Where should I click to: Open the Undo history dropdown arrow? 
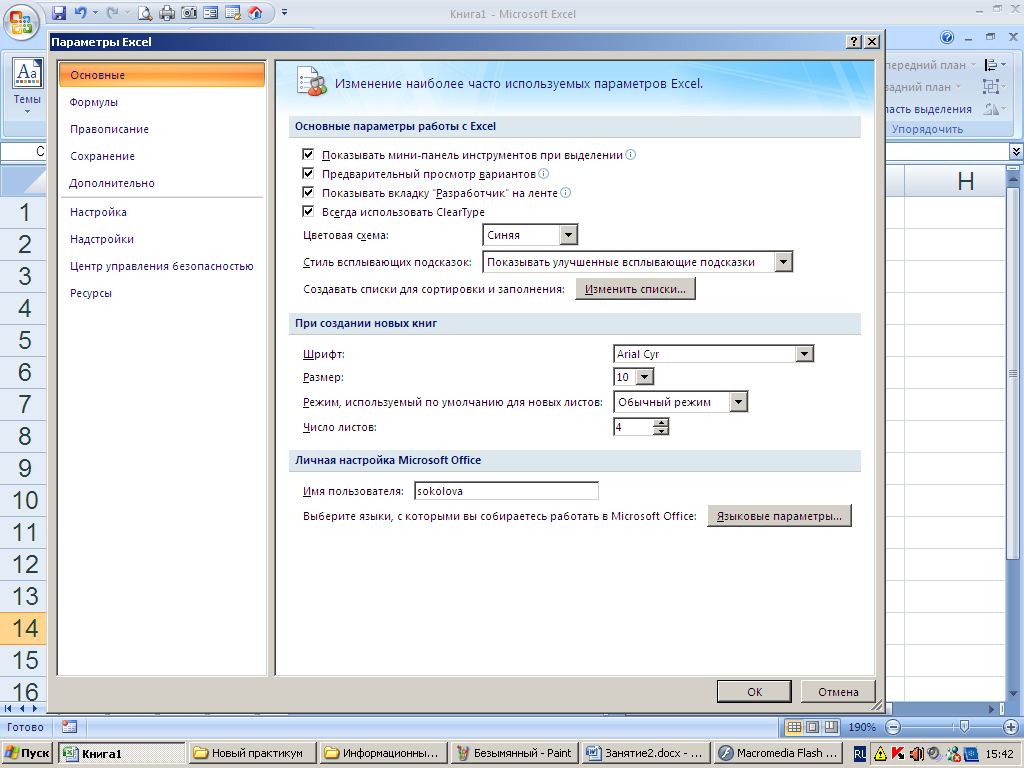coord(95,12)
